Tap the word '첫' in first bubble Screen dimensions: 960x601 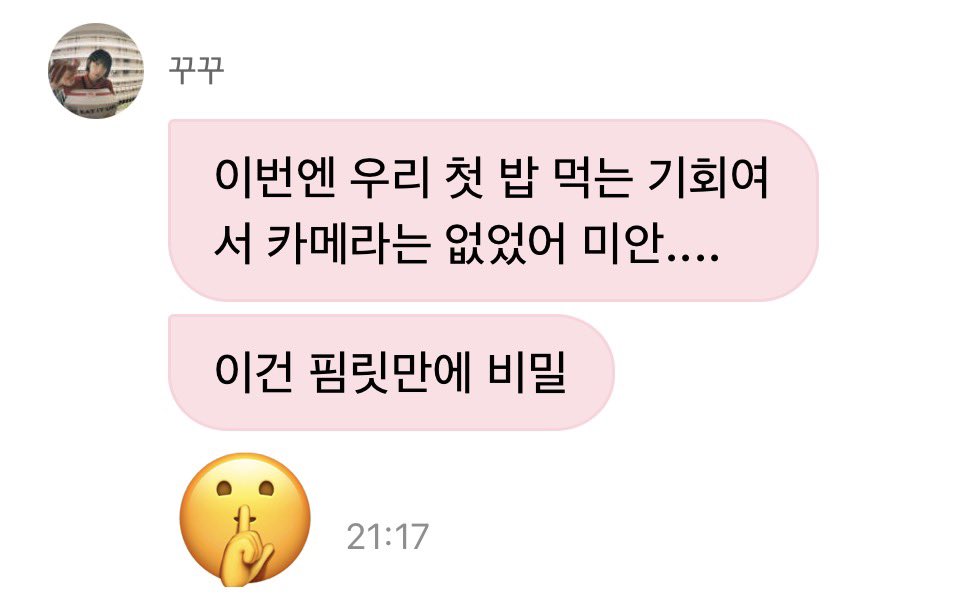tap(465, 177)
